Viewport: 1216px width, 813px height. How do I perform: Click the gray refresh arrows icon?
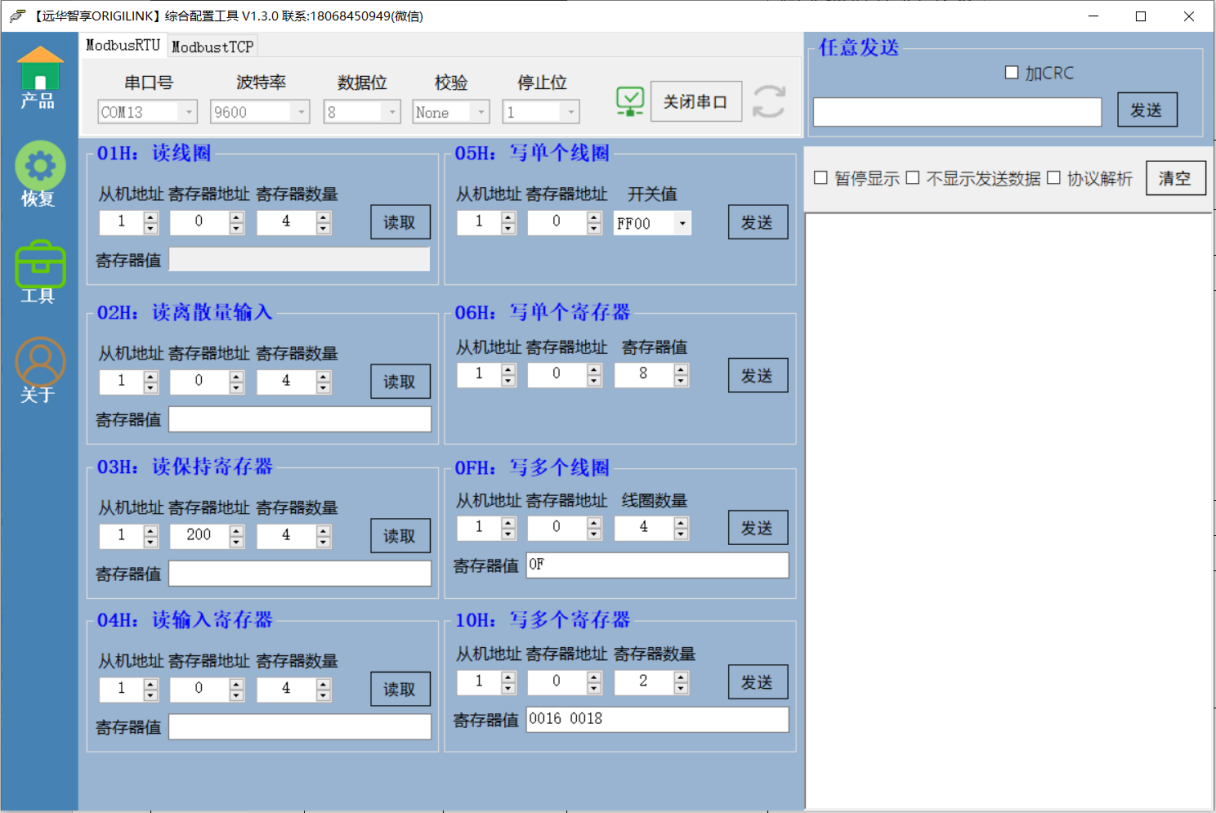click(769, 101)
